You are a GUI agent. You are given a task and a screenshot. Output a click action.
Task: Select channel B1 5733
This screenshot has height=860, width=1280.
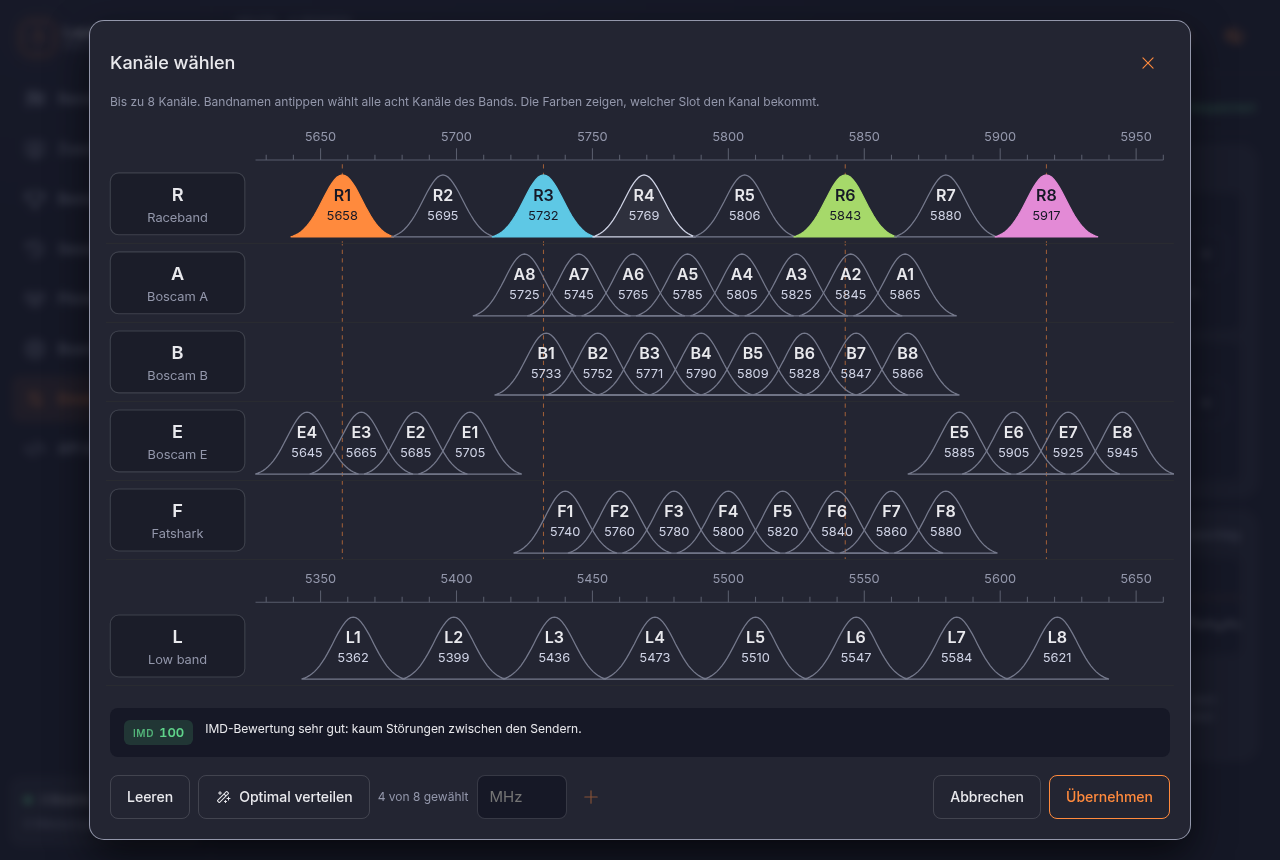546,363
